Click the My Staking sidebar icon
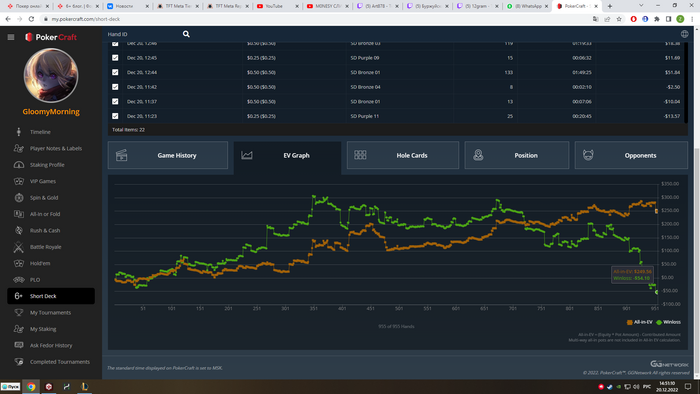 coord(19,329)
